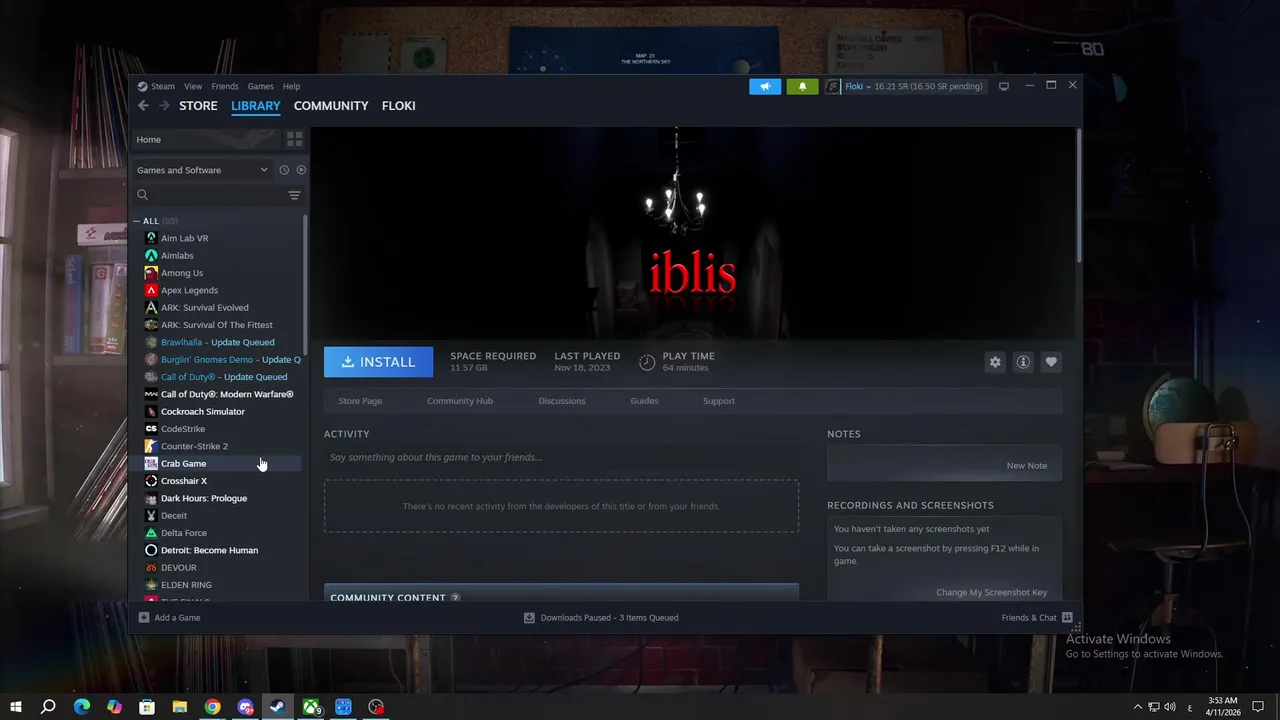The image size is (1280, 720).
Task: Open Friends & Chat grid icon
Action: (1067, 617)
